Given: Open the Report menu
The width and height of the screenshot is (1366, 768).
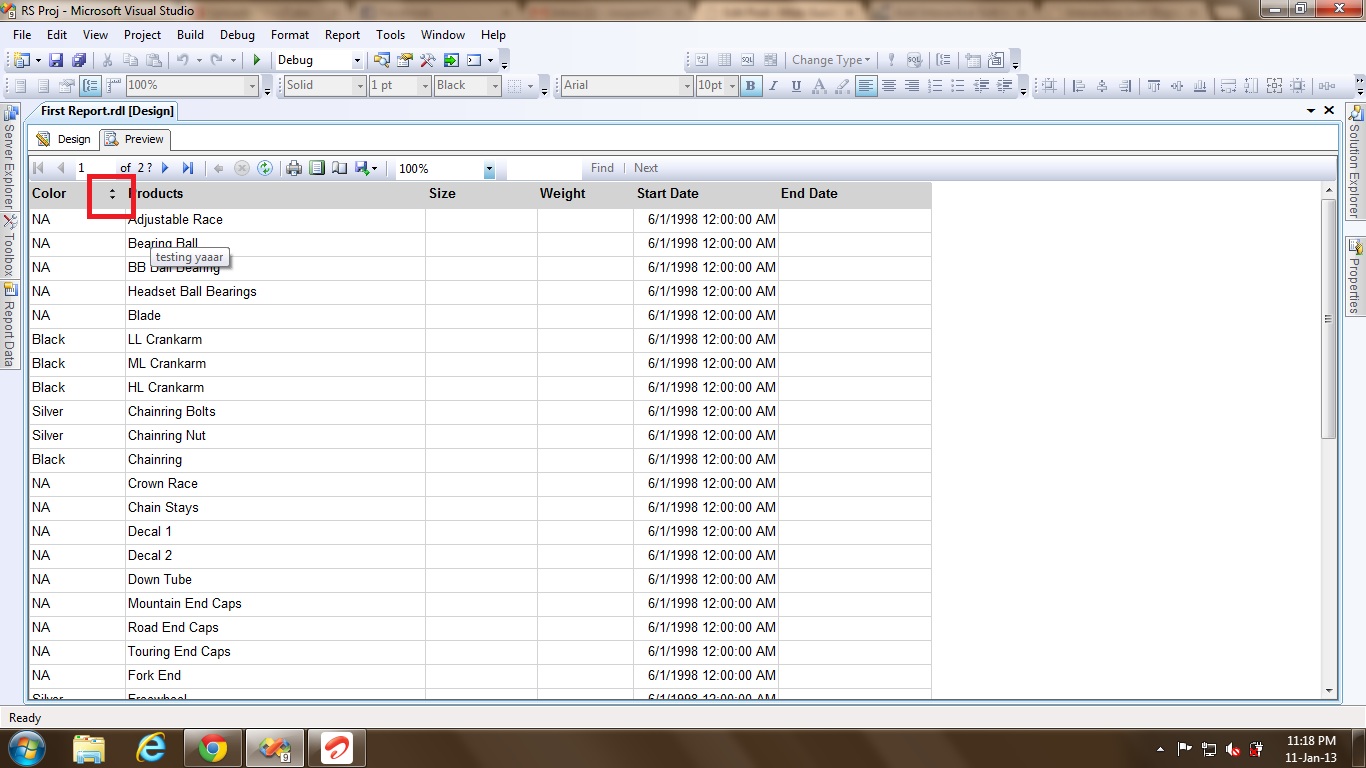Looking at the screenshot, I should click(342, 35).
